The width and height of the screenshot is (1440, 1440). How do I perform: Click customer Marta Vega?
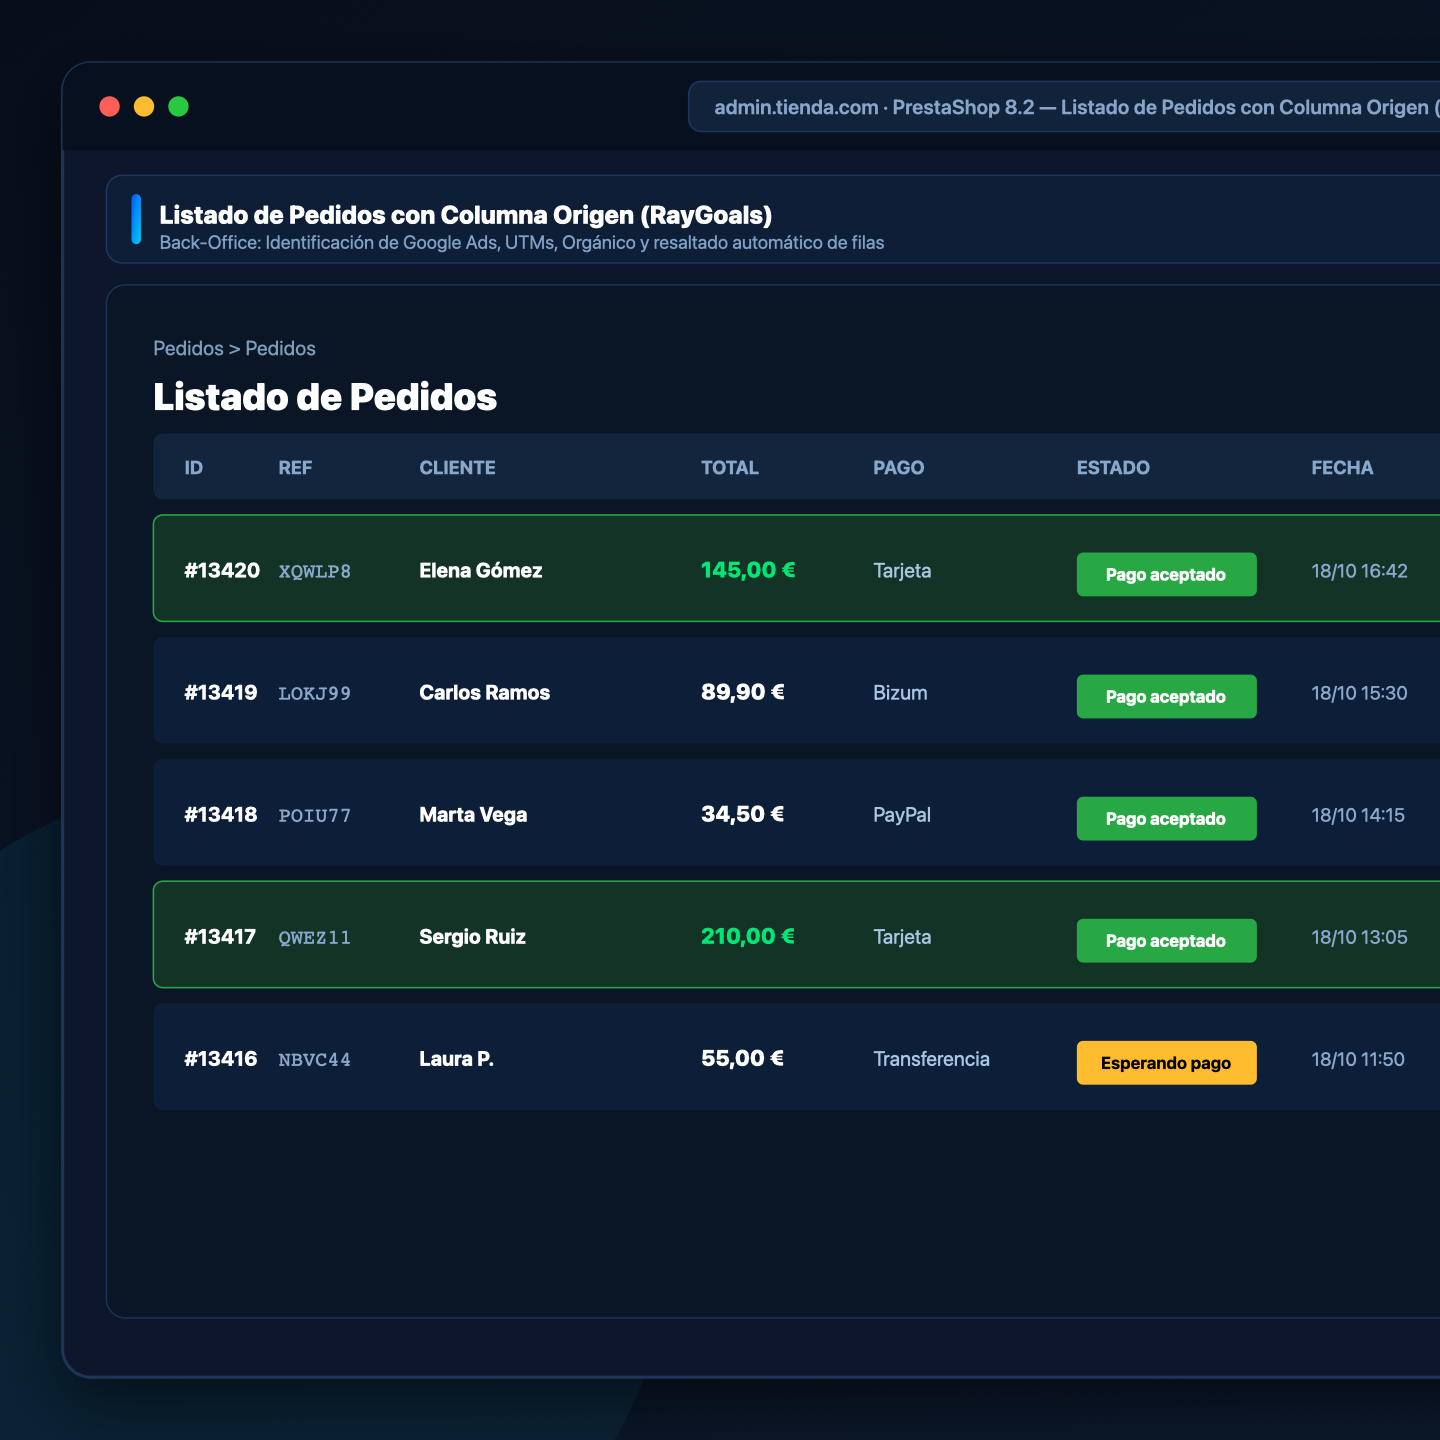(x=473, y=815)
